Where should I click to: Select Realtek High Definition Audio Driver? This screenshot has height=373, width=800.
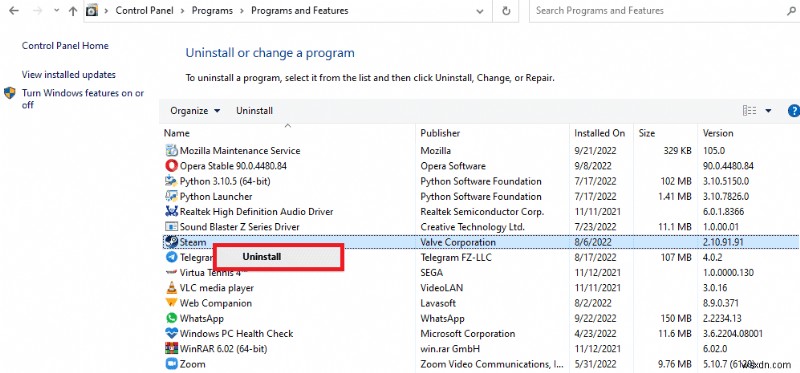[x=256, y=211]
